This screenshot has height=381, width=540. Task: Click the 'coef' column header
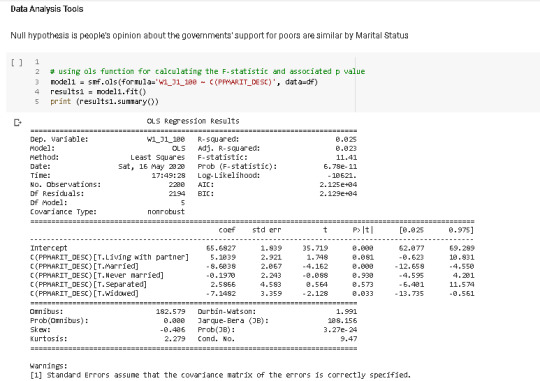tap(227, 230)
